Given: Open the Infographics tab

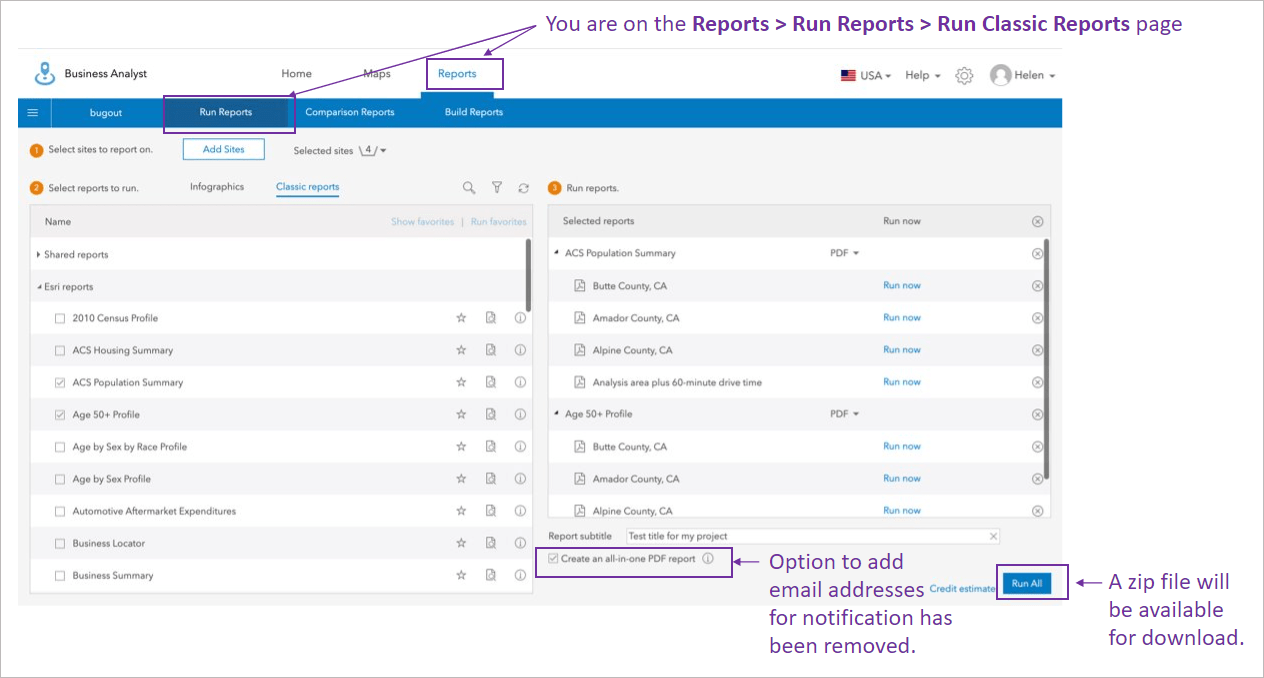Looking at the screenshot, I should 217,187.
